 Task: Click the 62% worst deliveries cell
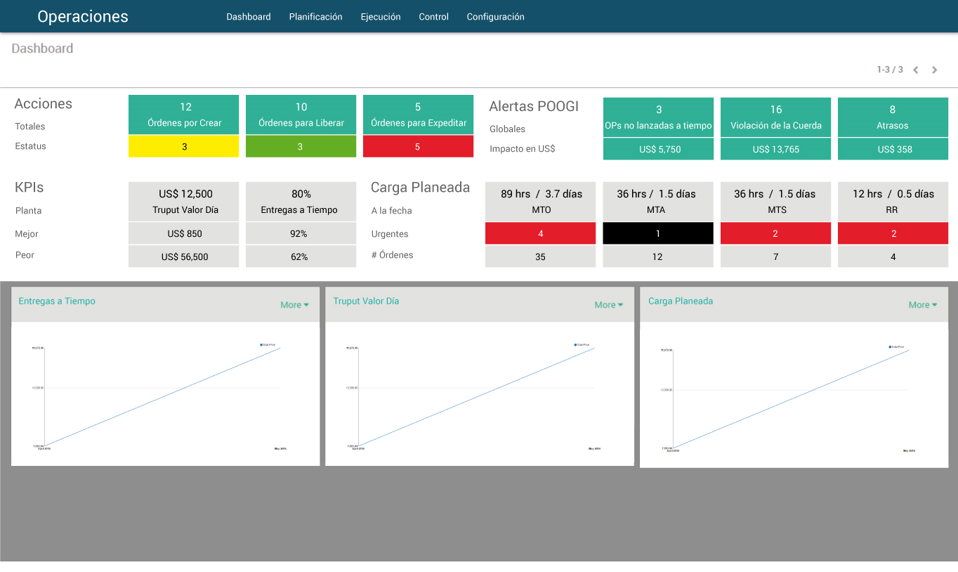coord(301,257)
